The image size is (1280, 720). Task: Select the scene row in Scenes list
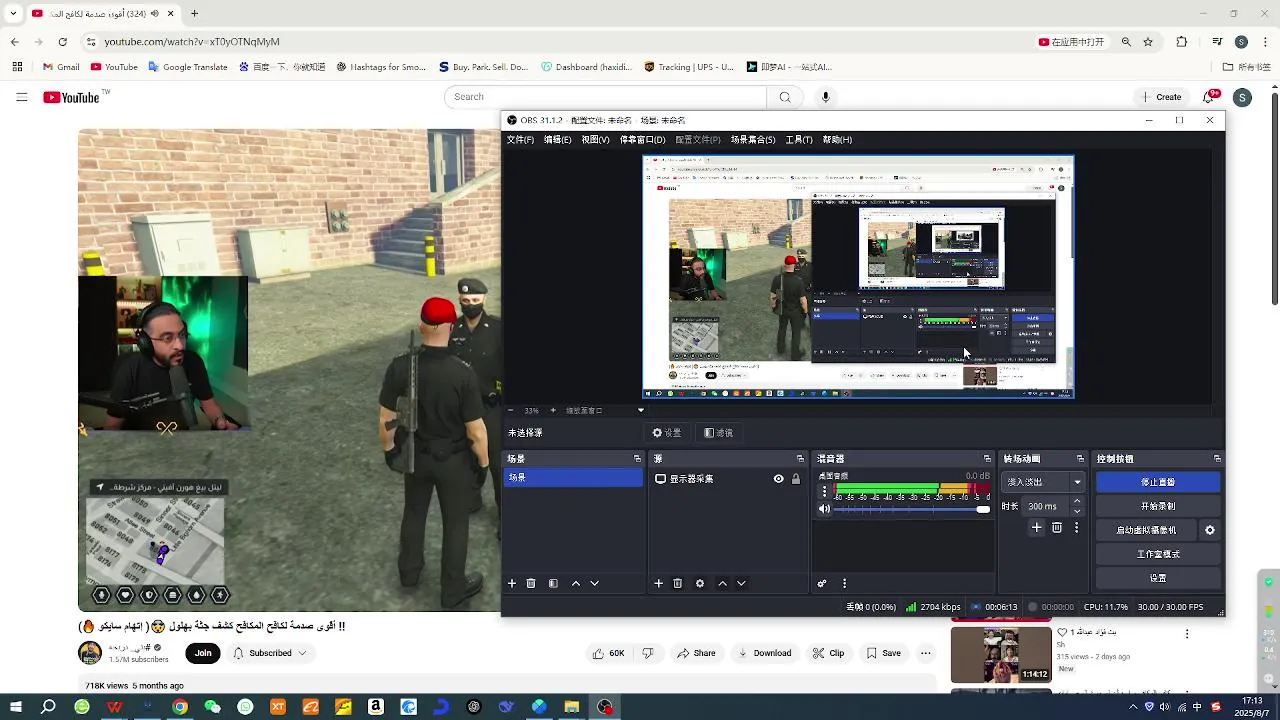573,478
